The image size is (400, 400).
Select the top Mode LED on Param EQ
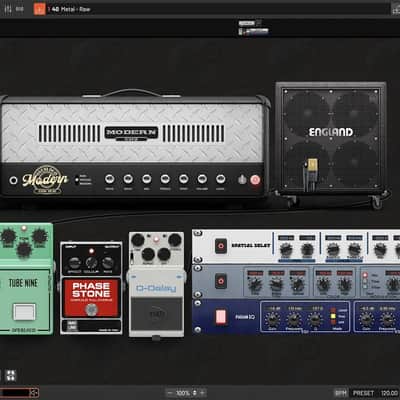[x=333, y=311]
